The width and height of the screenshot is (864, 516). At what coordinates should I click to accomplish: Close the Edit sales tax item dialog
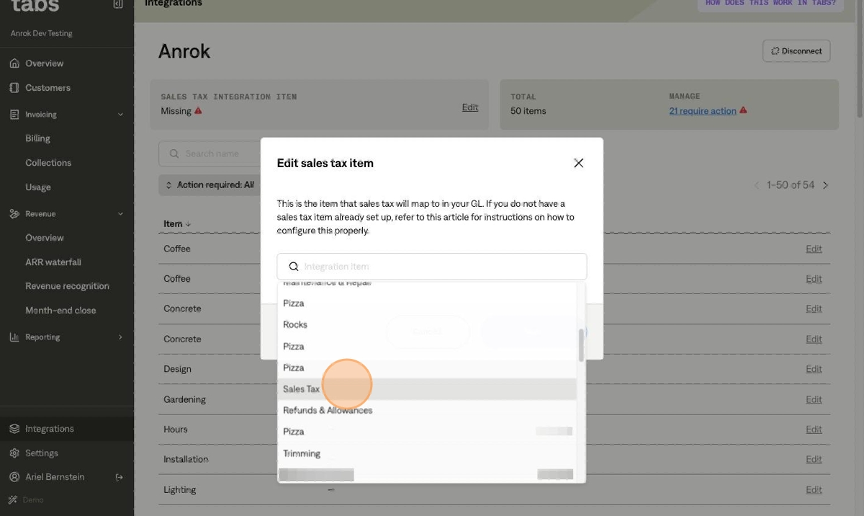[x=578, y=163]
